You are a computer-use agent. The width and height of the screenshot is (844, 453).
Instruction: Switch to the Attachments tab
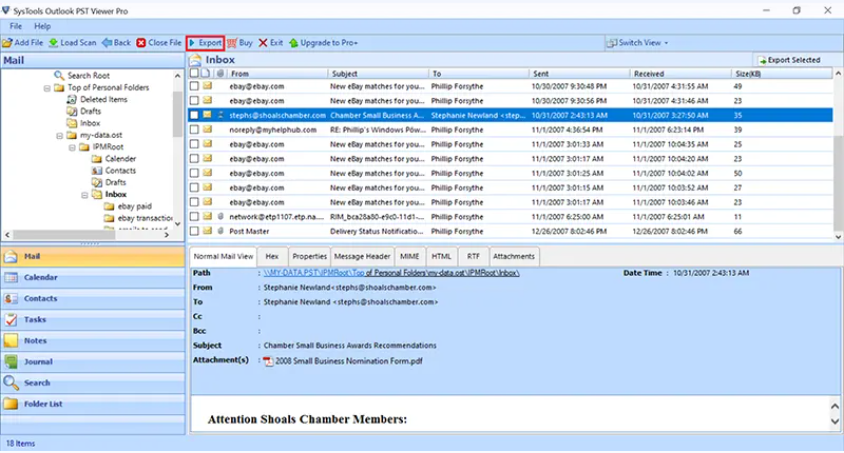tap(514, 257)
